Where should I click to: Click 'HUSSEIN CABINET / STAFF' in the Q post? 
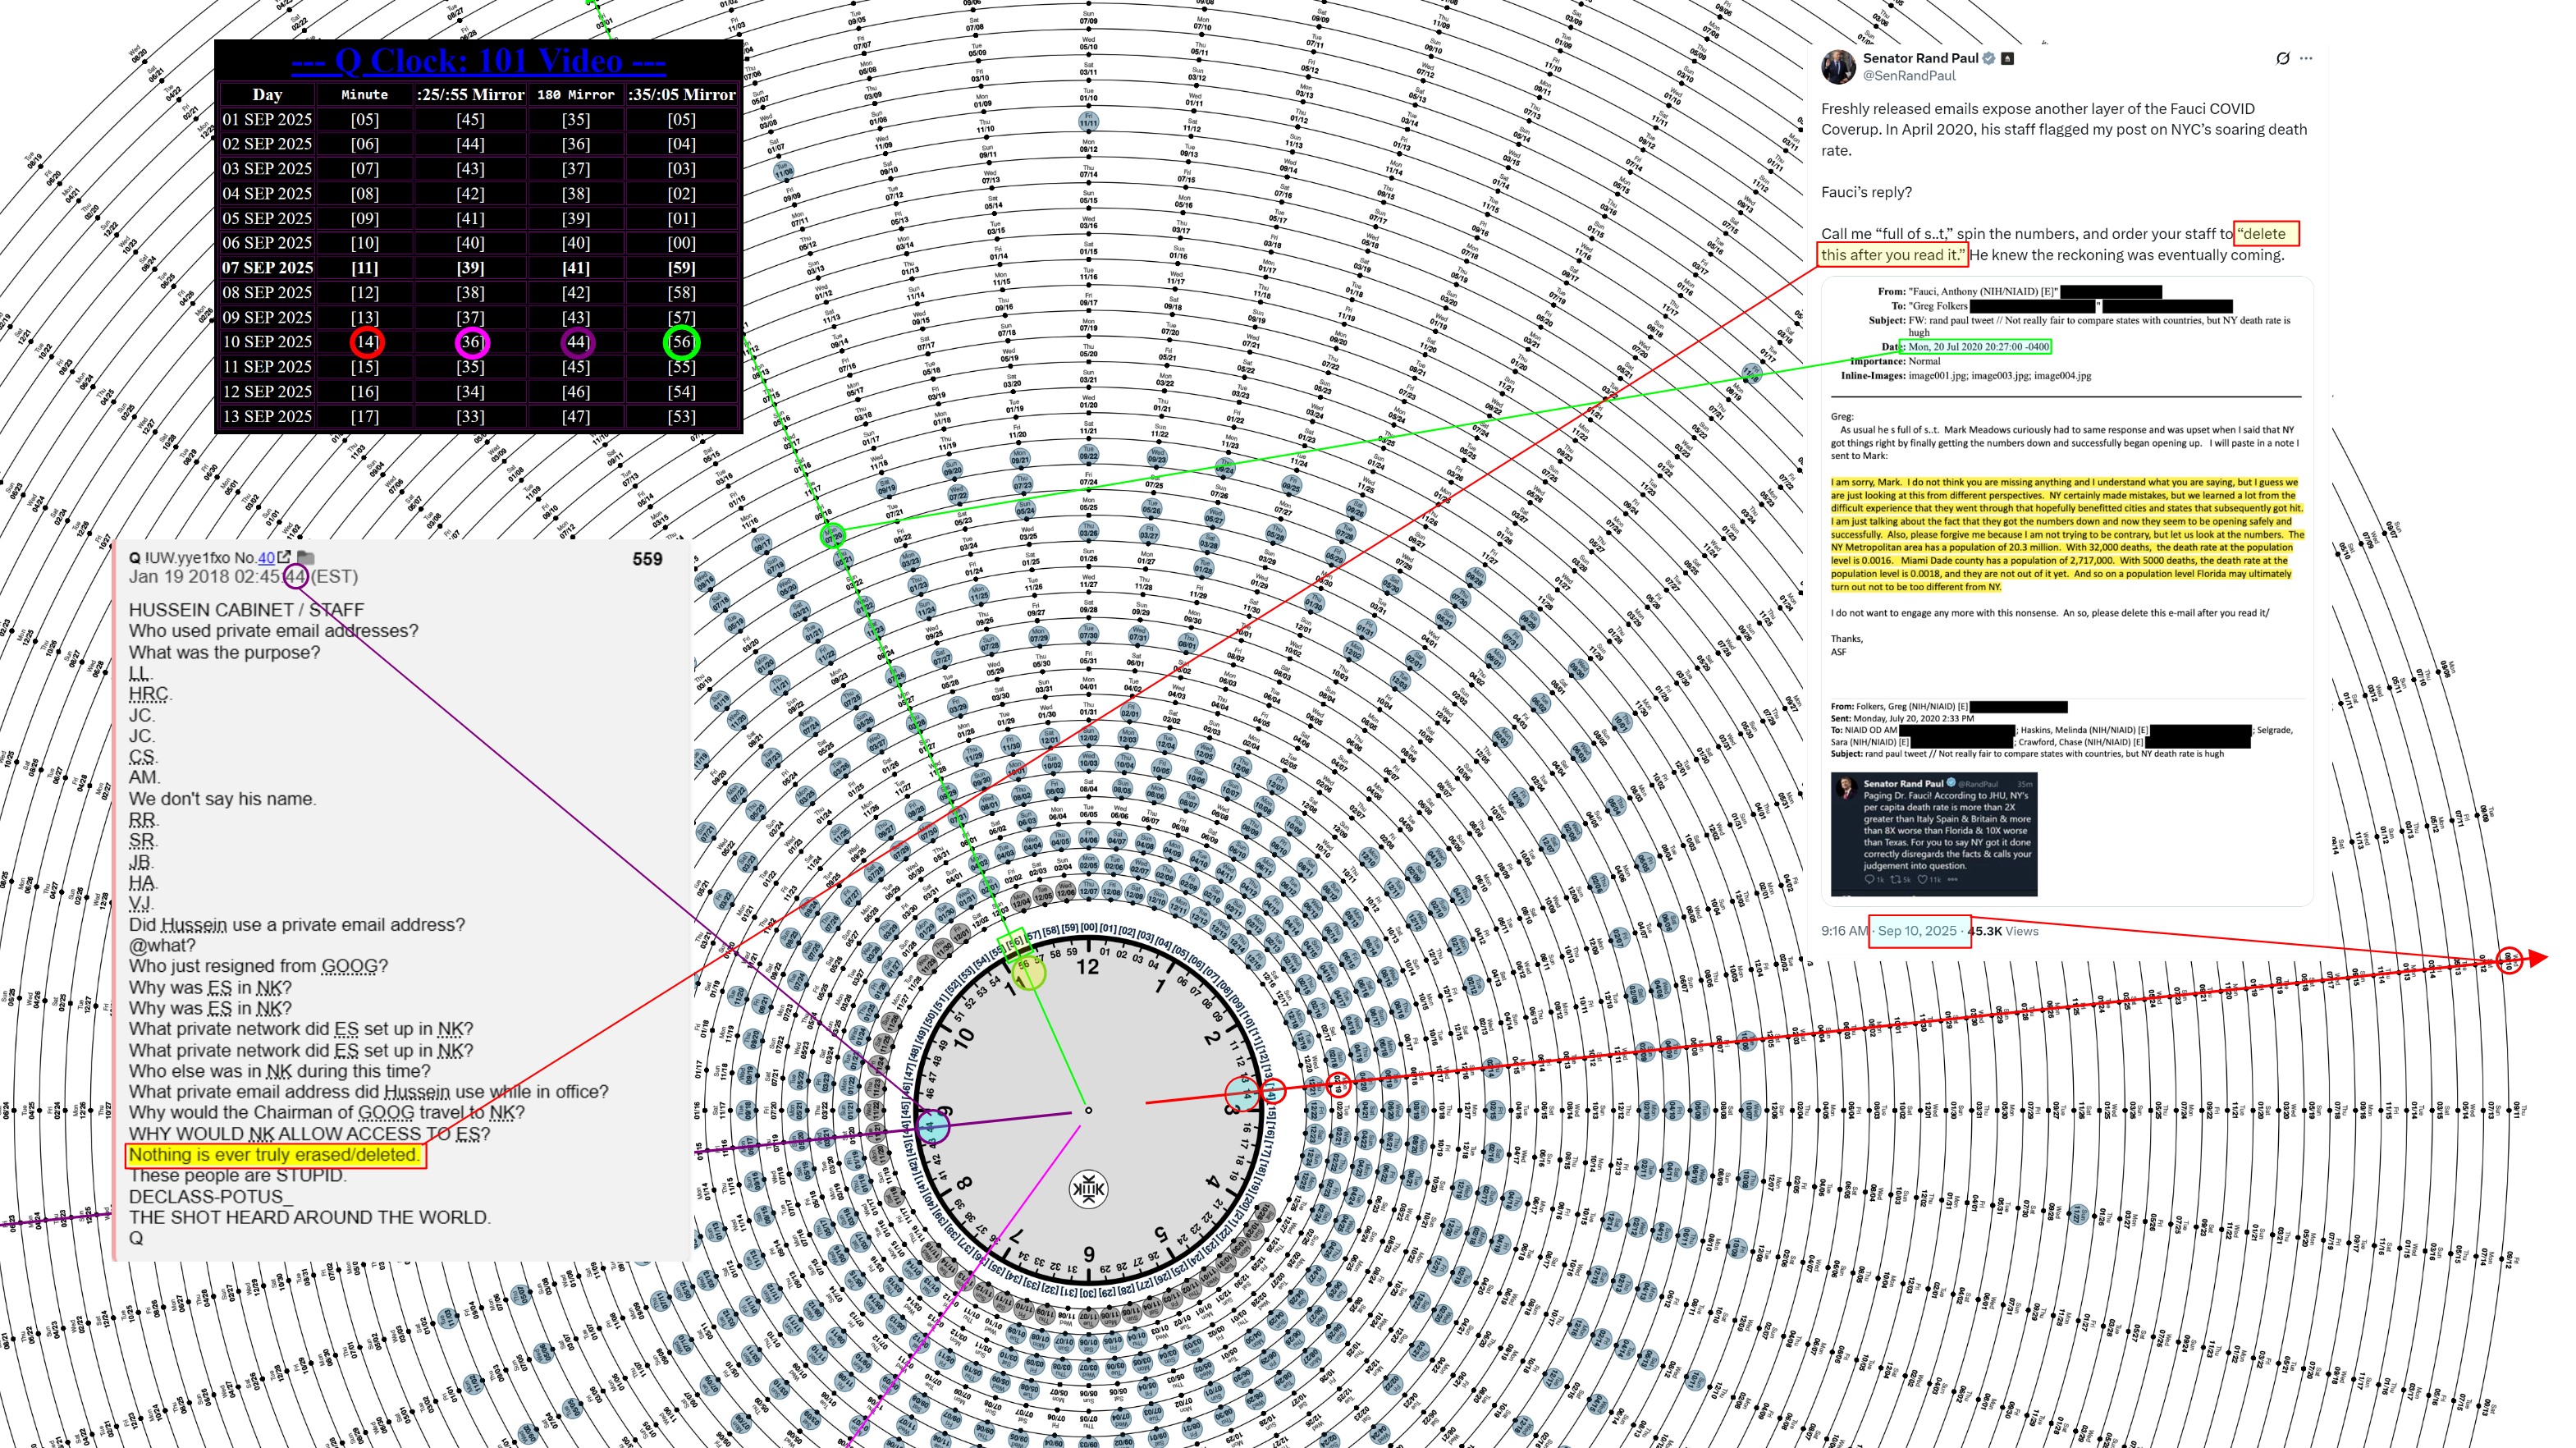(246, 610)
